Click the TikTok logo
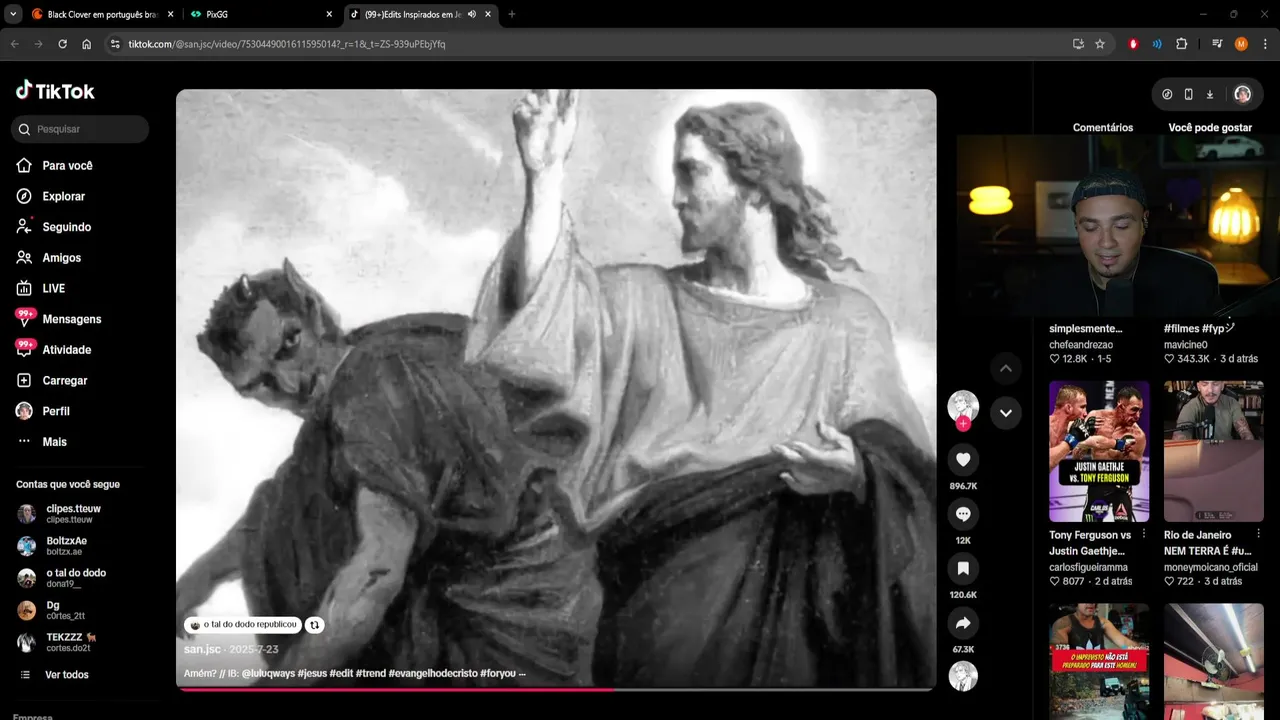The image size is (1280, 720). pyautogui.click(x=55, y=91)
